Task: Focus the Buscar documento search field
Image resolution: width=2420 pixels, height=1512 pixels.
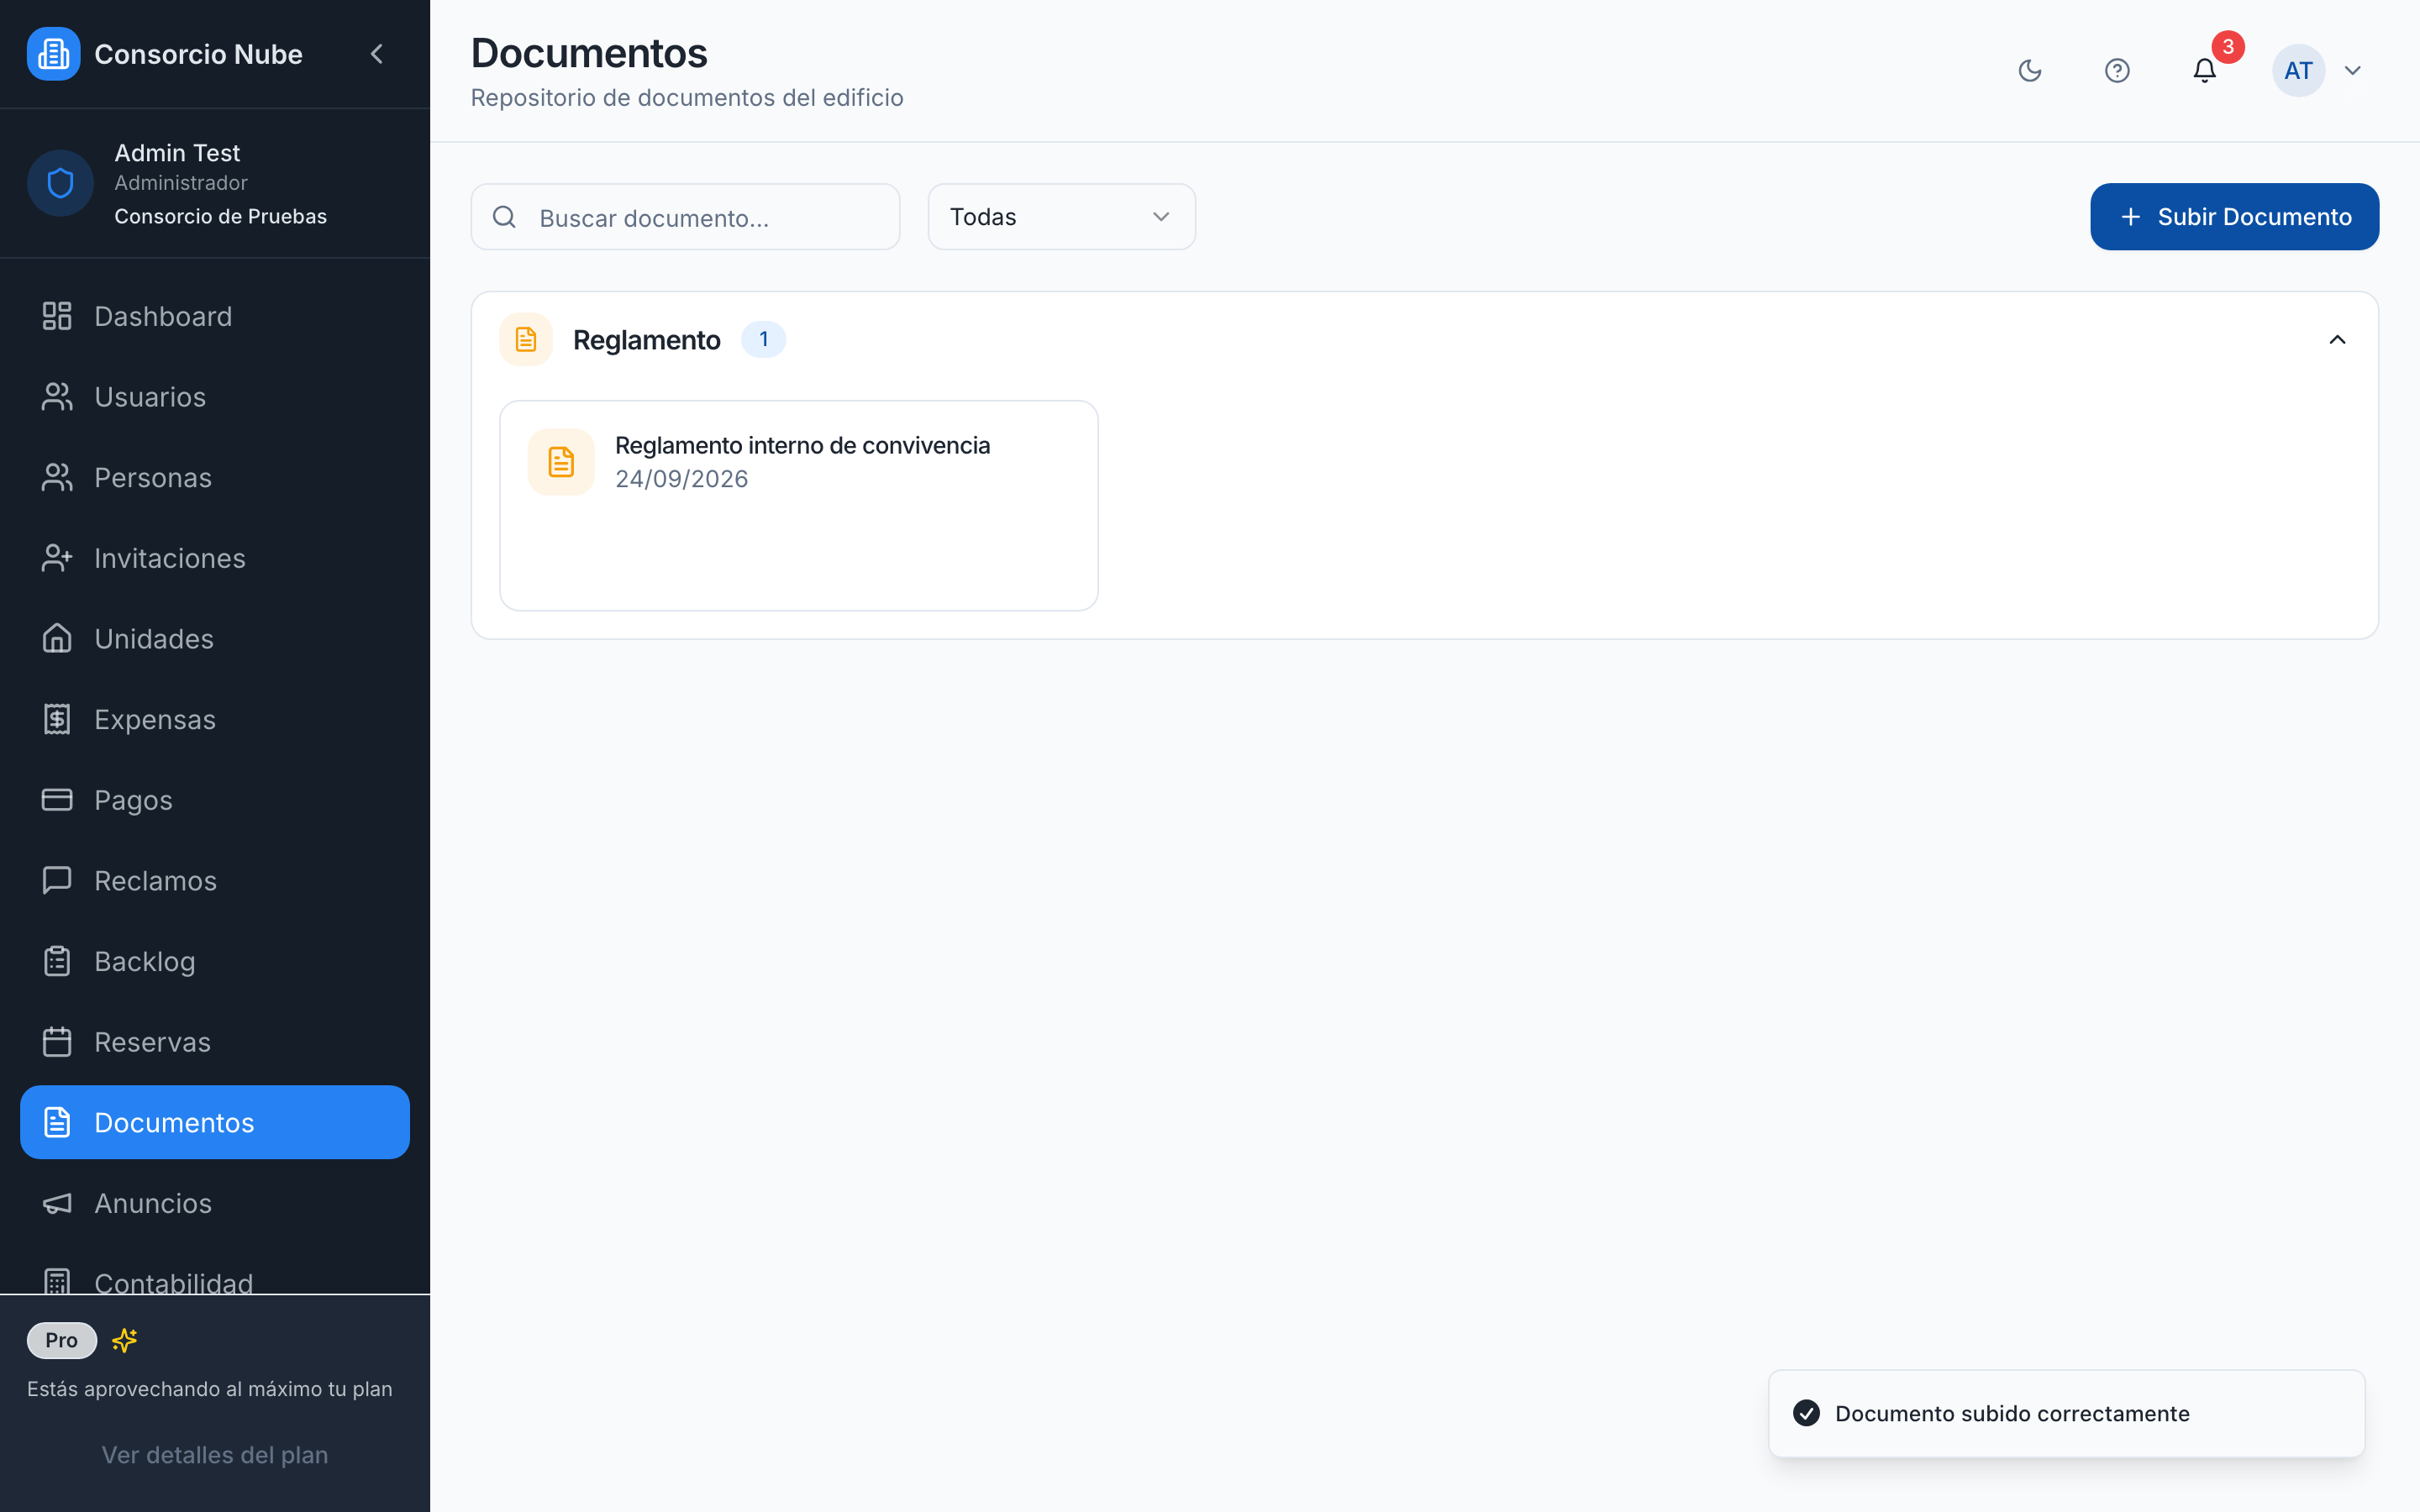Action: pos(685,217)
